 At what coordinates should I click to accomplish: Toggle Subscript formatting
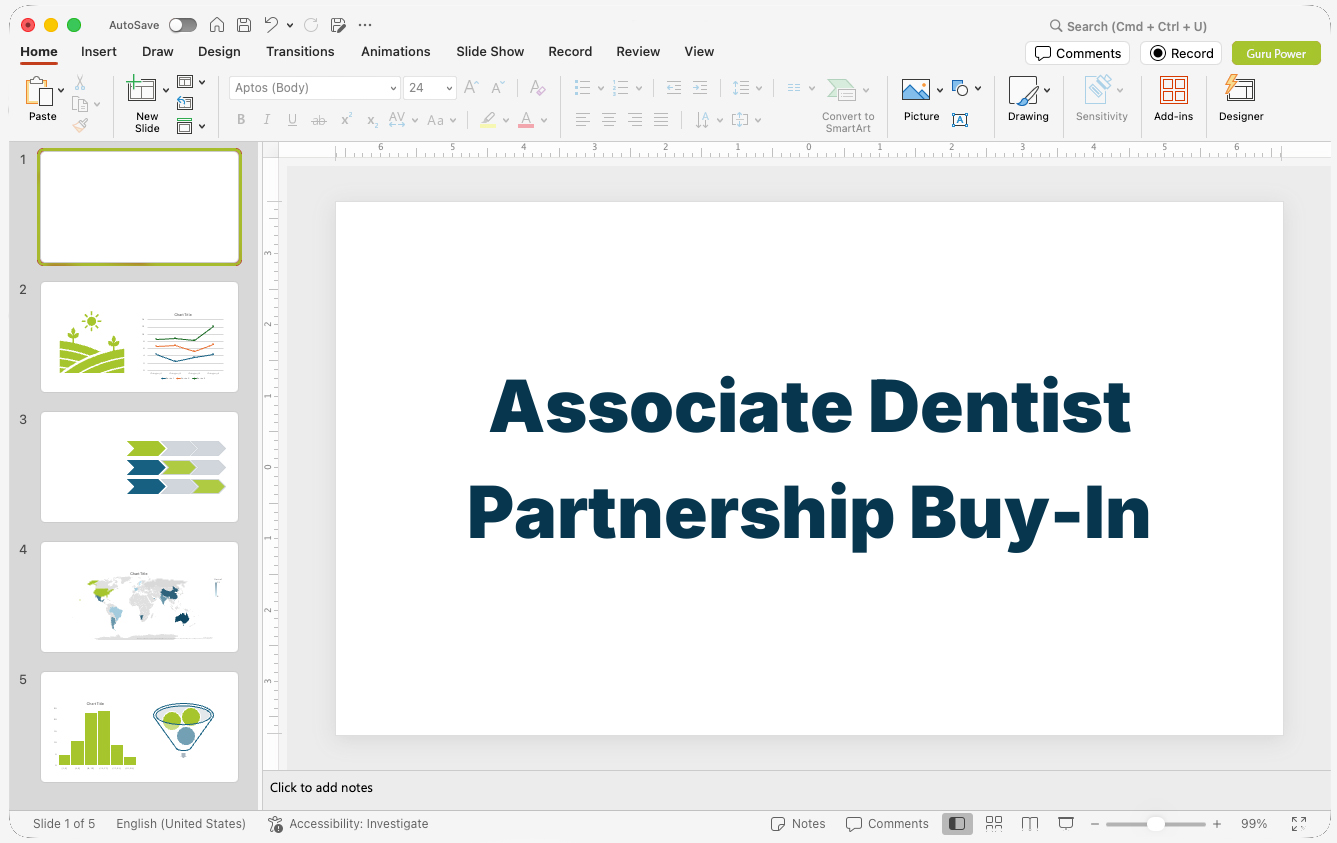tap(372, 120)
